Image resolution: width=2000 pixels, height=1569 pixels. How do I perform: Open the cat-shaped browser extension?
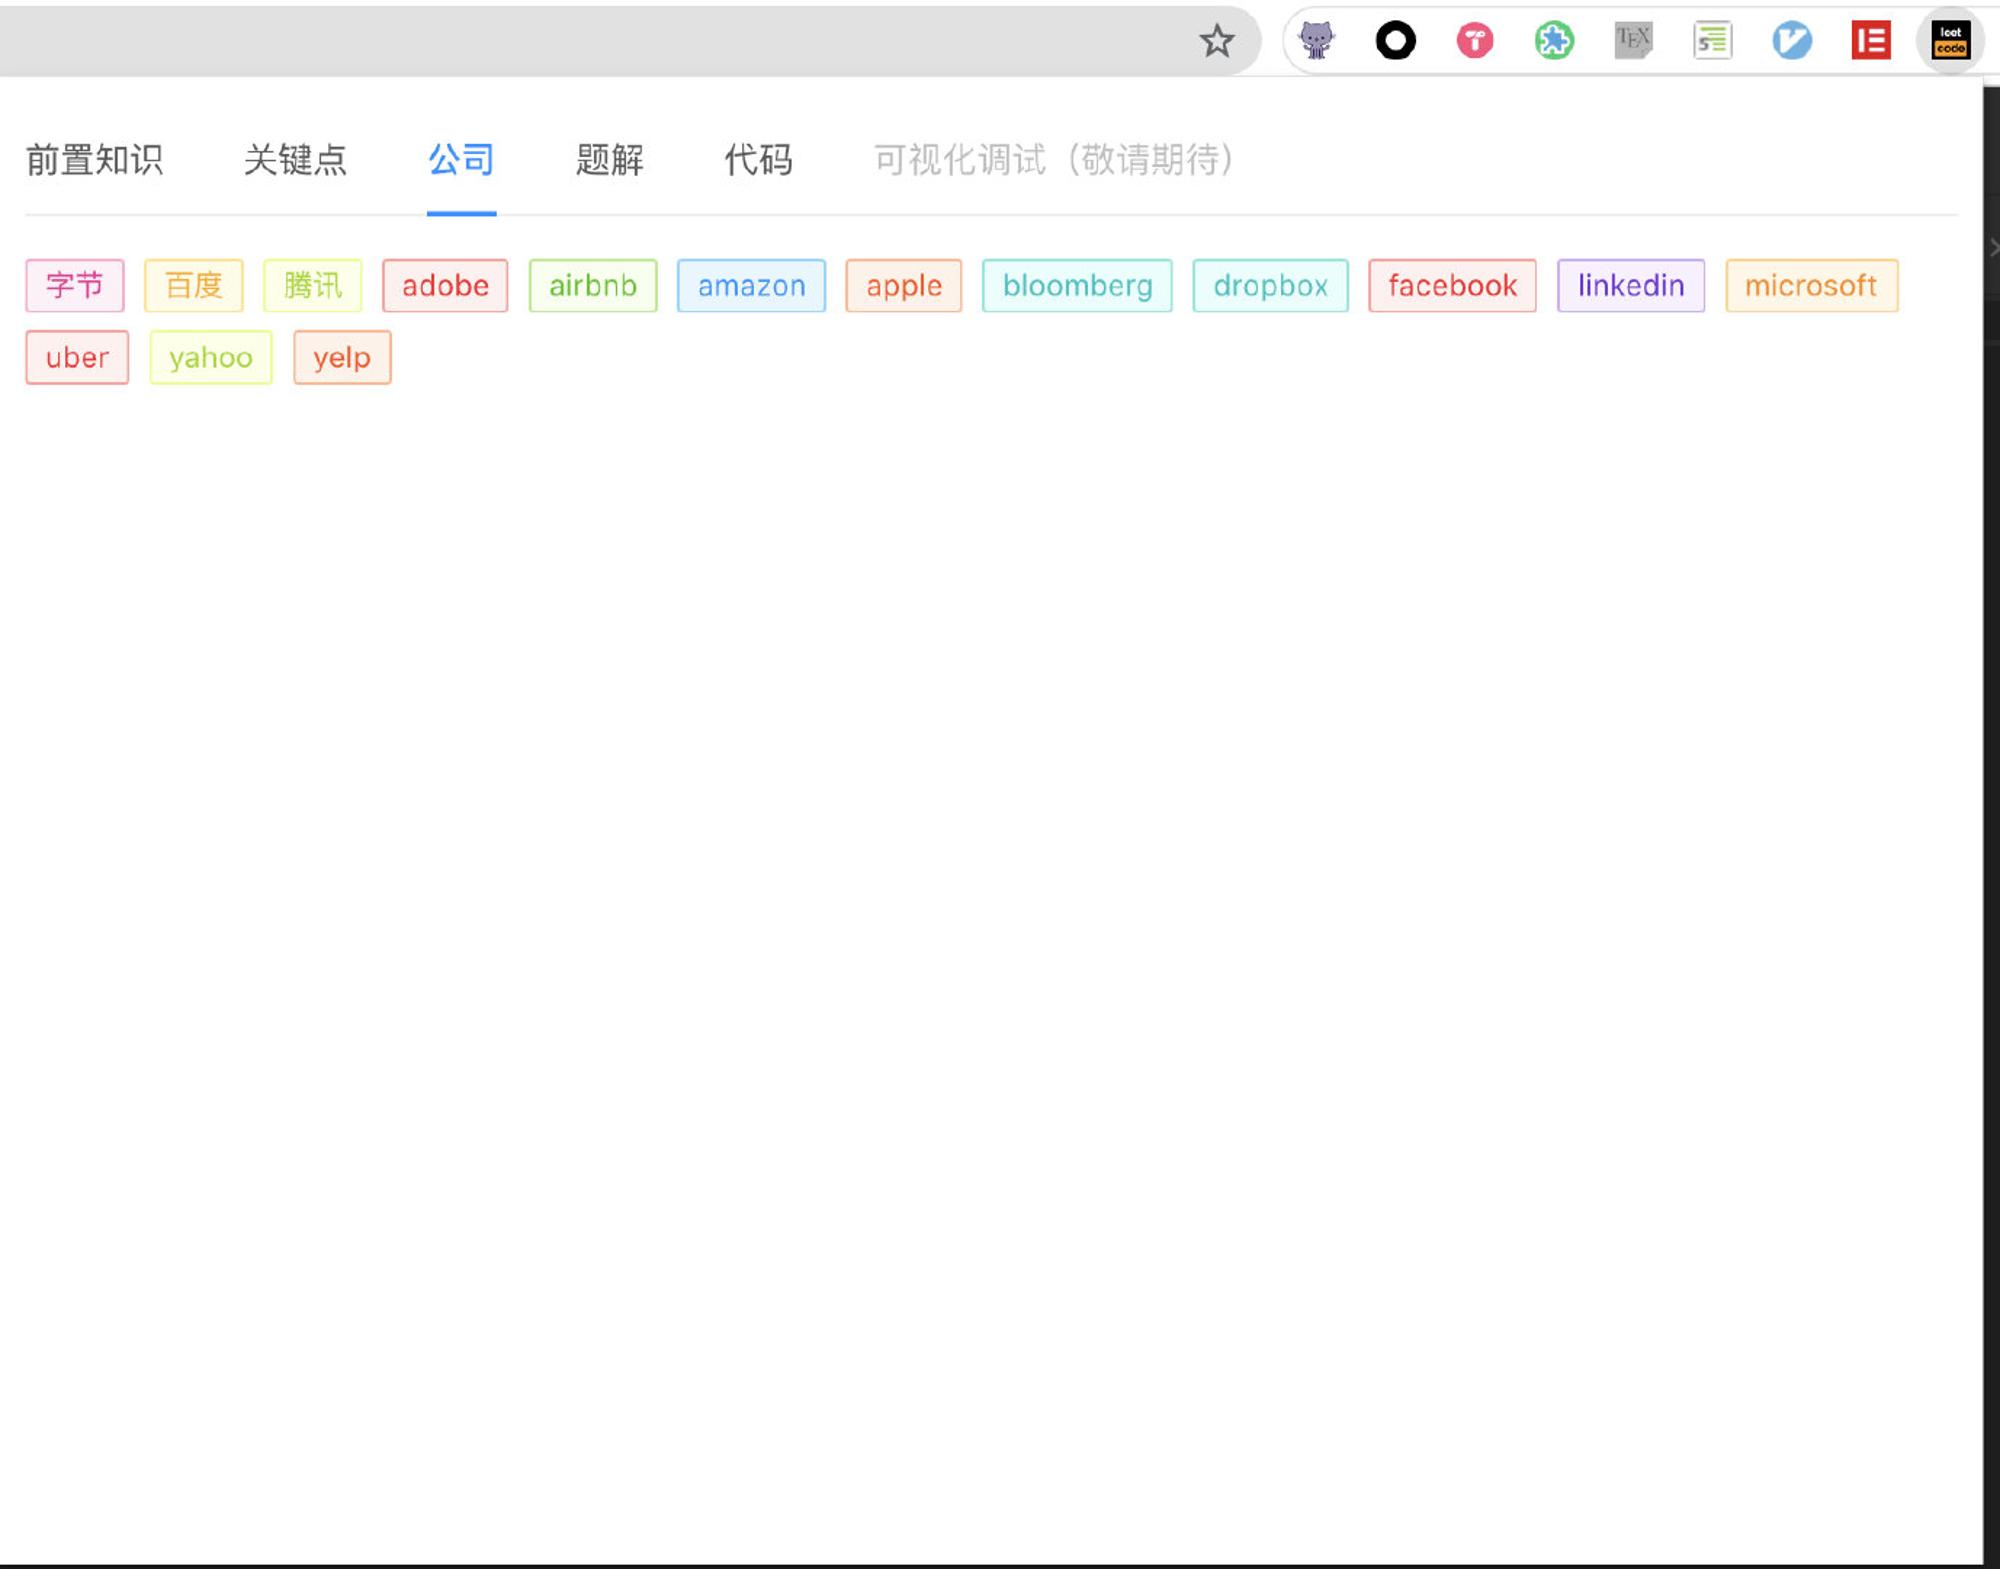click(x=1316, y=41)
